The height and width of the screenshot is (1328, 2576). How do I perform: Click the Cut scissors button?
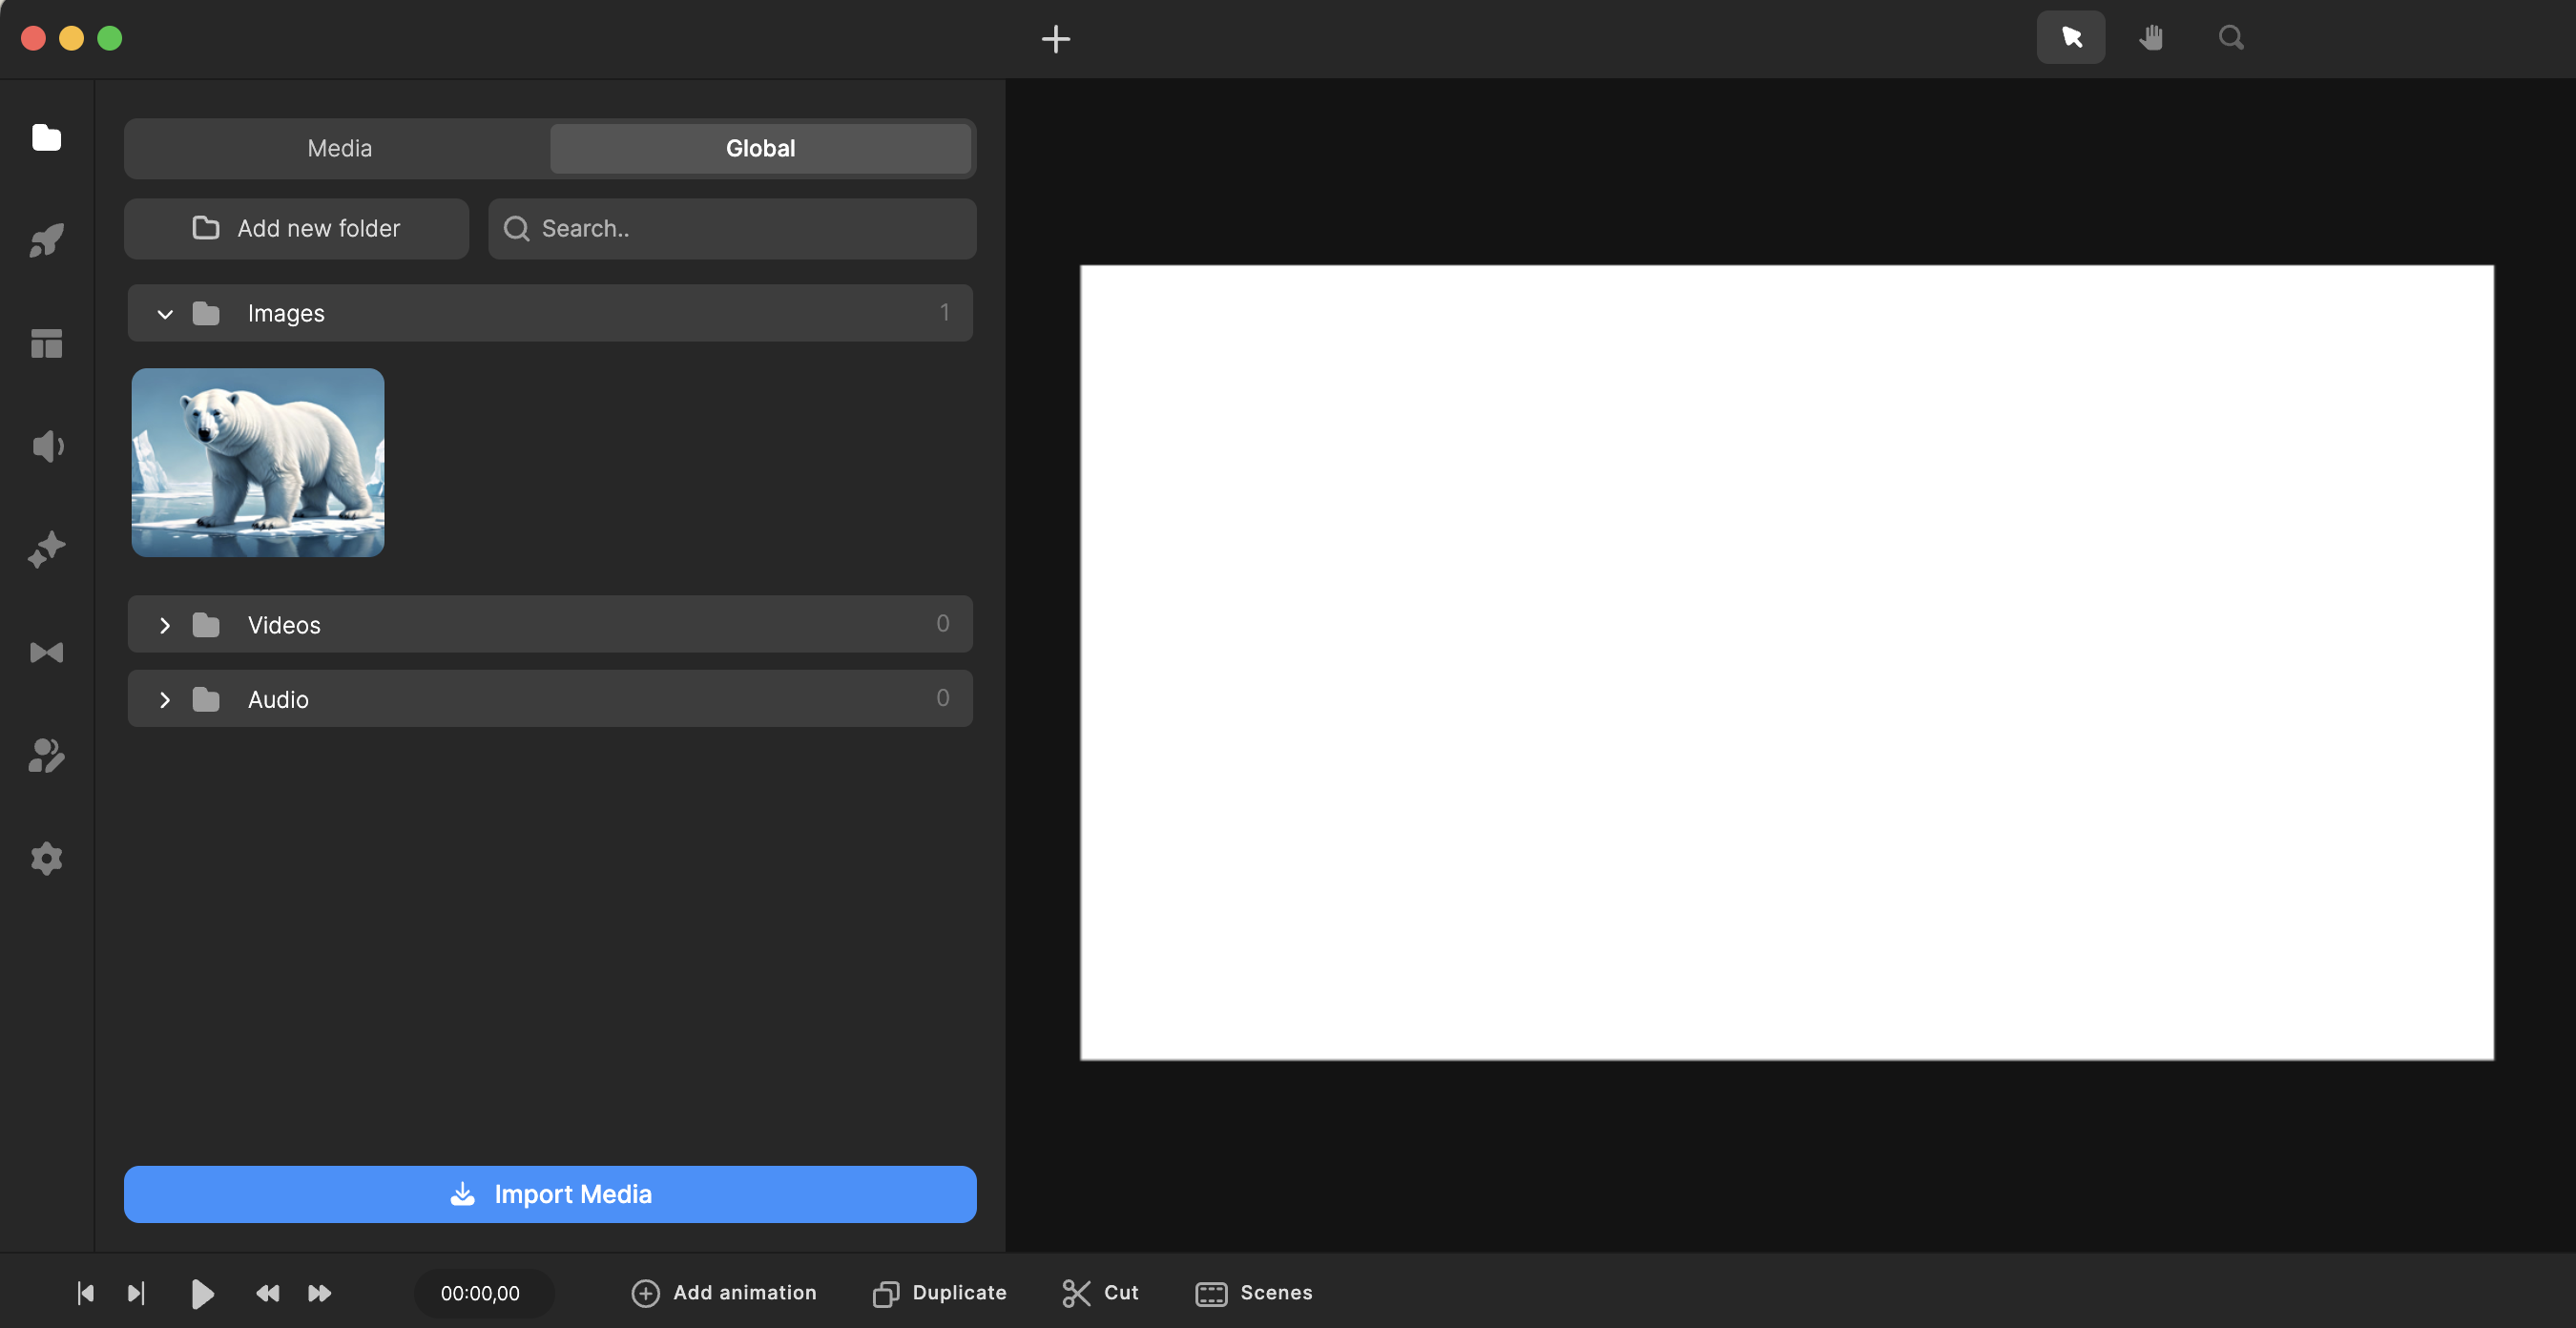(x=1100, y=1293)
